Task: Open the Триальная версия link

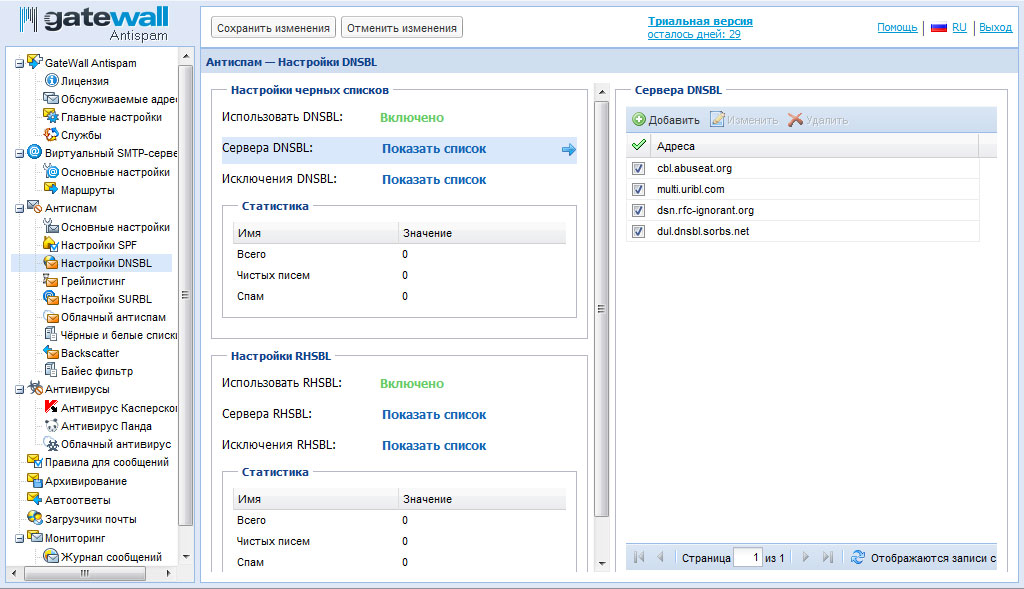Action: pos(700,21)
